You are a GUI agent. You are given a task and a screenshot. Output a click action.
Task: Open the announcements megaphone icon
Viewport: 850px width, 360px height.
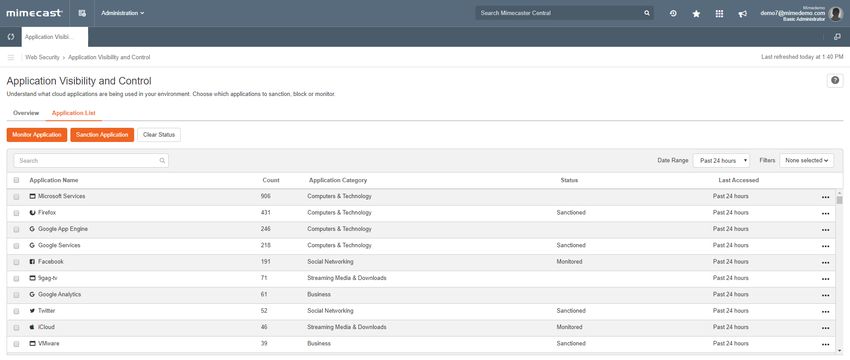743,14
